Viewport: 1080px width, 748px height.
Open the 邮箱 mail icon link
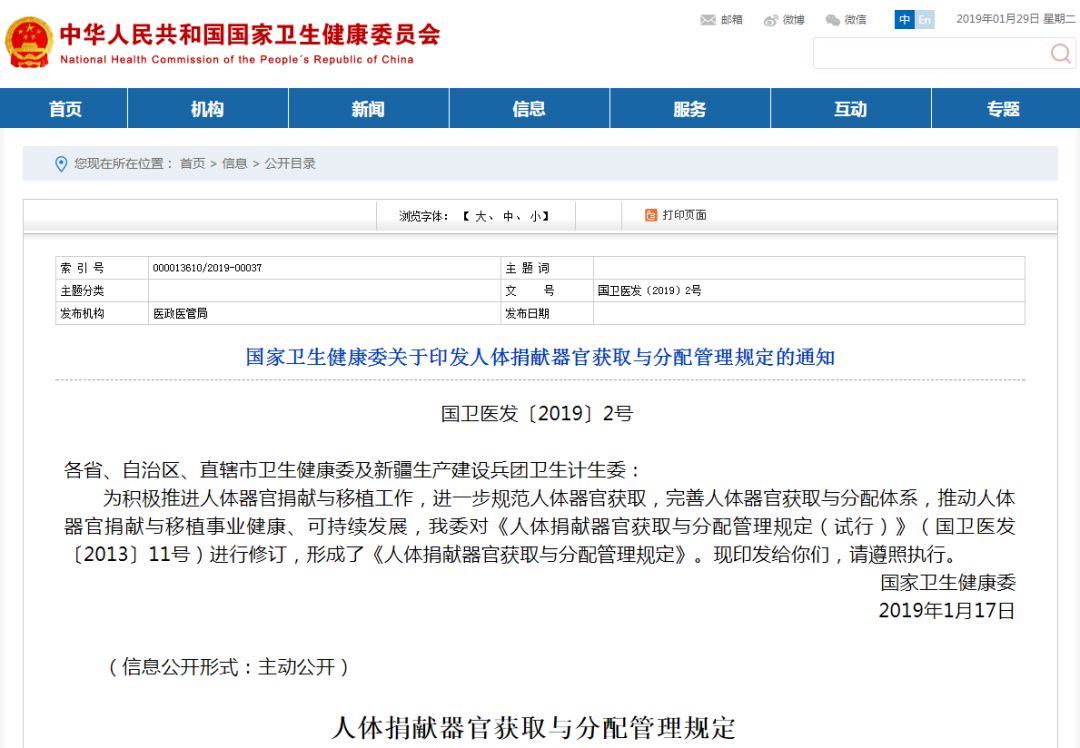point(721,19)
